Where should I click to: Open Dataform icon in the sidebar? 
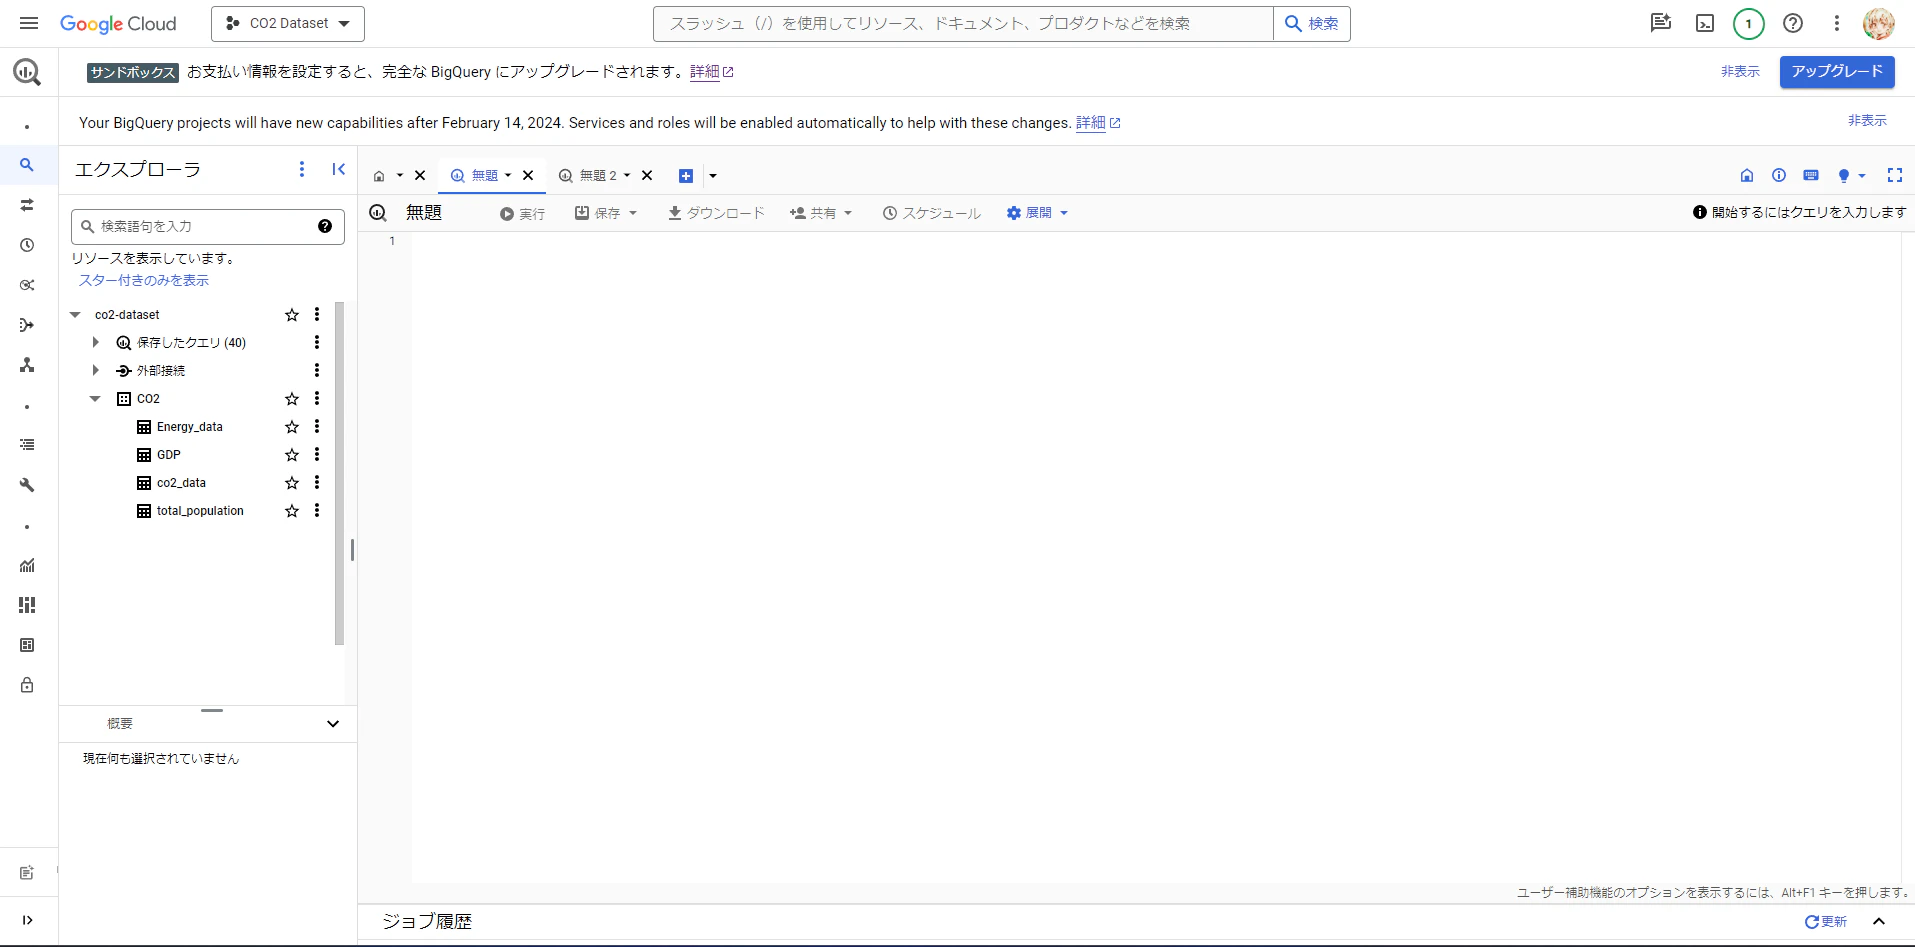click(27, 325)
